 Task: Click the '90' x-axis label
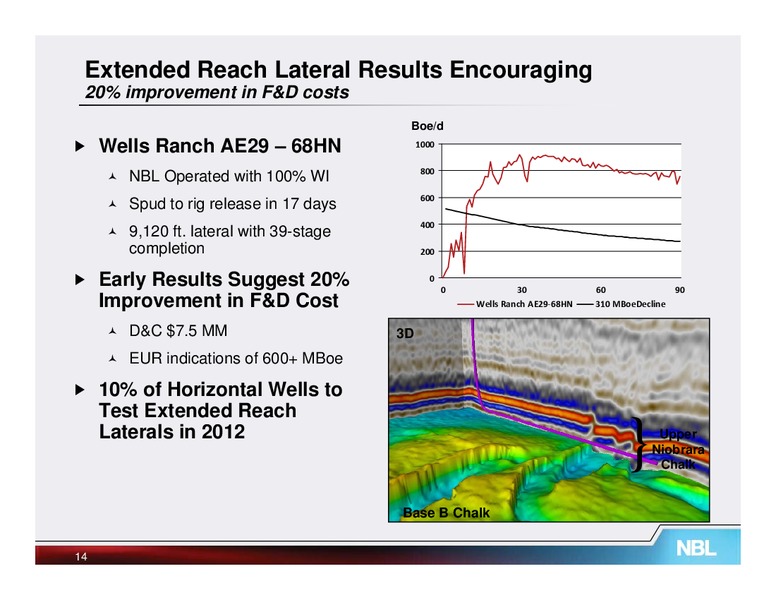pos(679,290)
